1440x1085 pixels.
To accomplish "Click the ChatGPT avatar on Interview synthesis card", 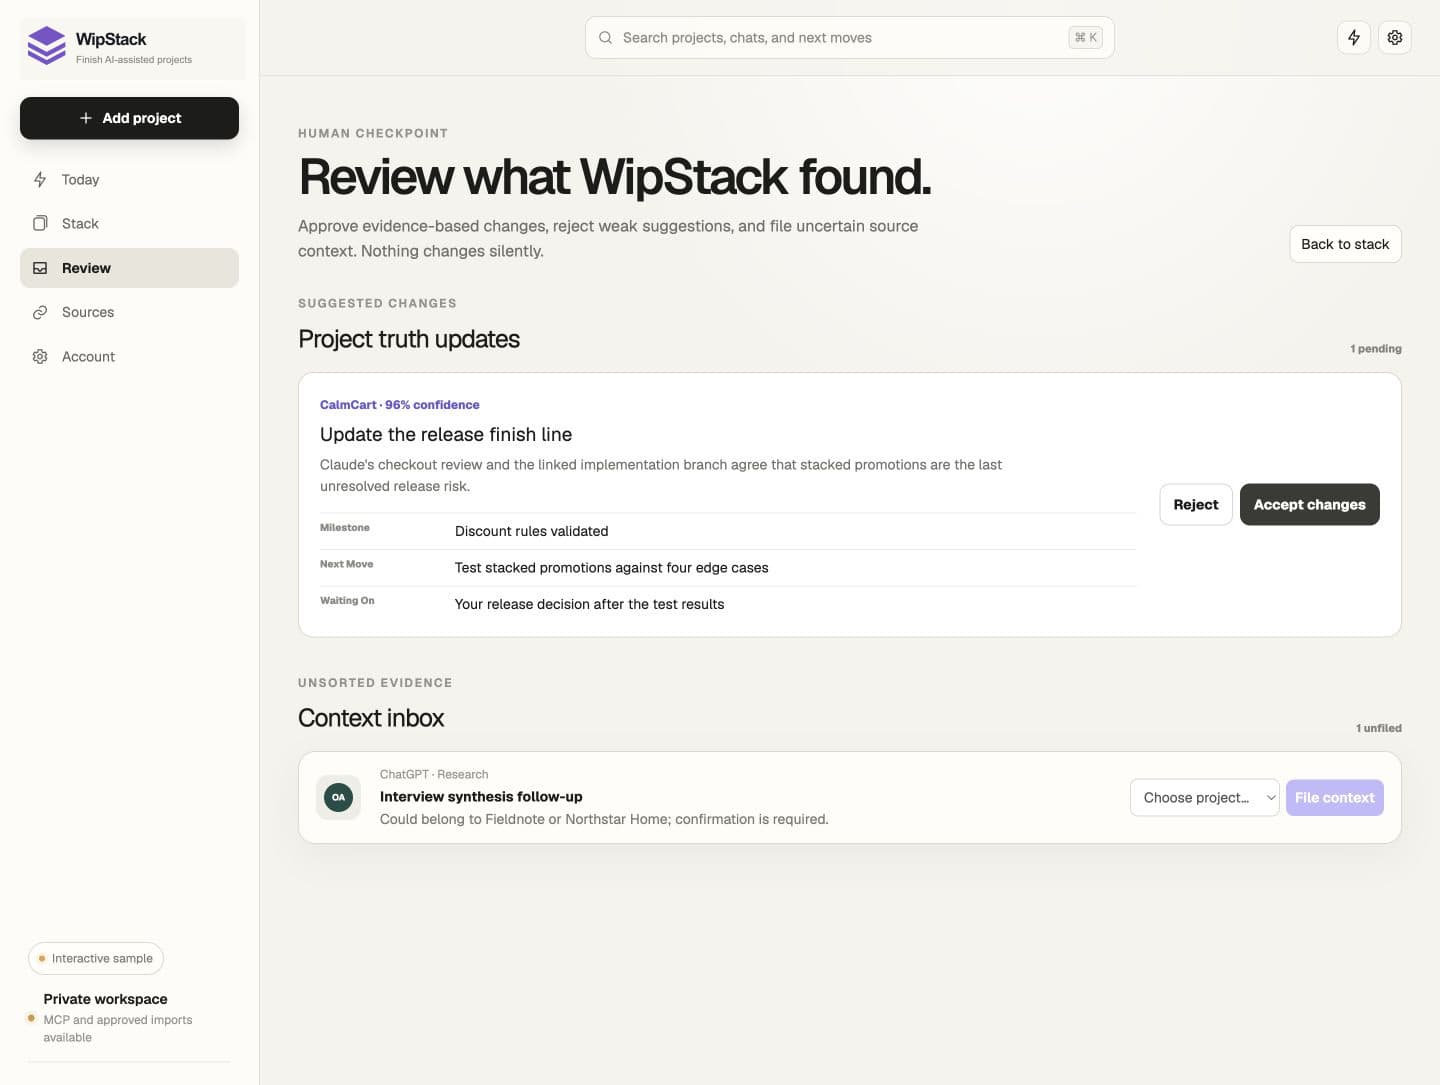I will [x=339, y=797].
